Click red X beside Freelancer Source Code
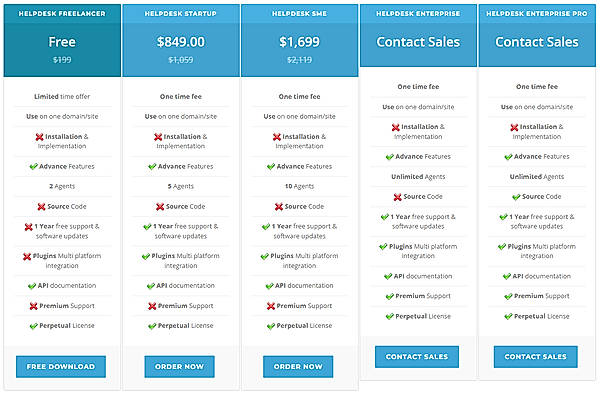600x394 pixels. 41,207
